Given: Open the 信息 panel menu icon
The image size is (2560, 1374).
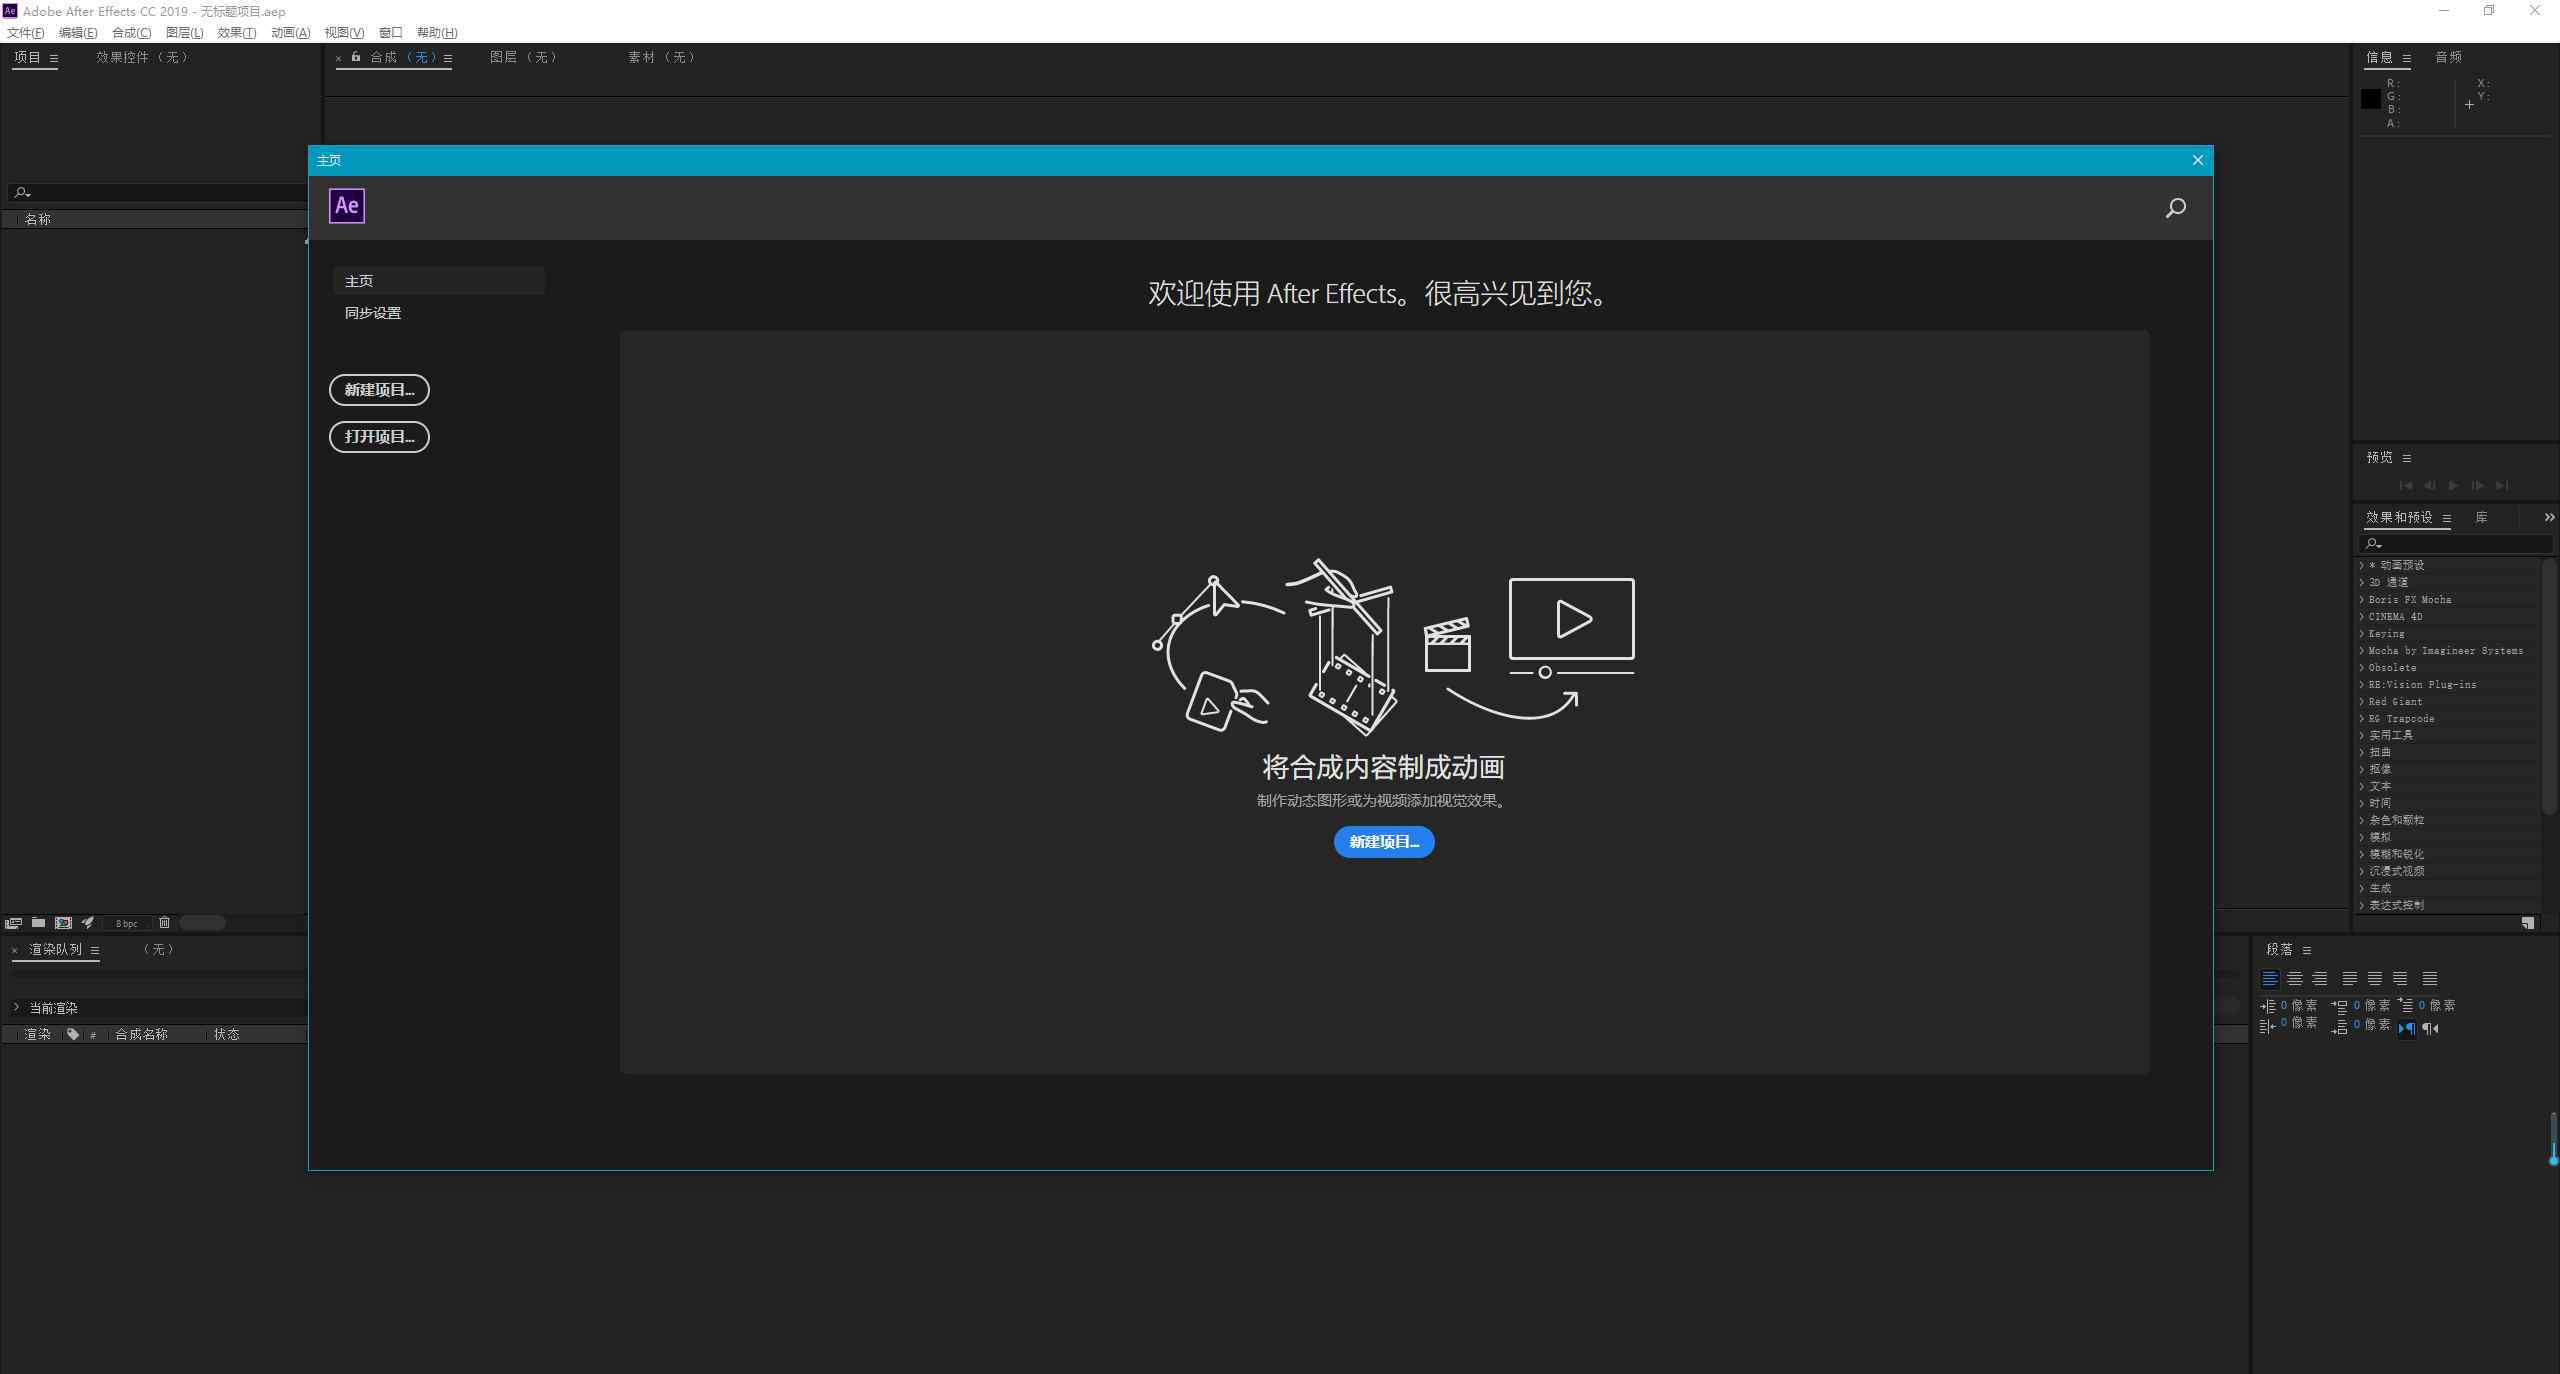Looking at the screenshot, I should [2407, 58].
